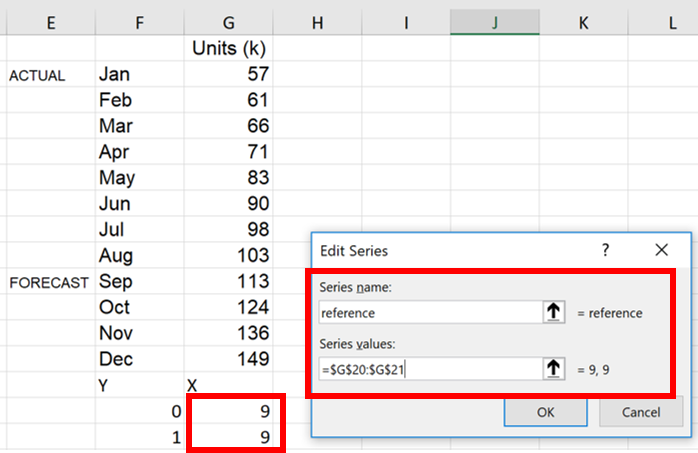This screenshot has height=453, width=698.
Task: Select the Oct month cell
Action: click(x=139, y=307)
